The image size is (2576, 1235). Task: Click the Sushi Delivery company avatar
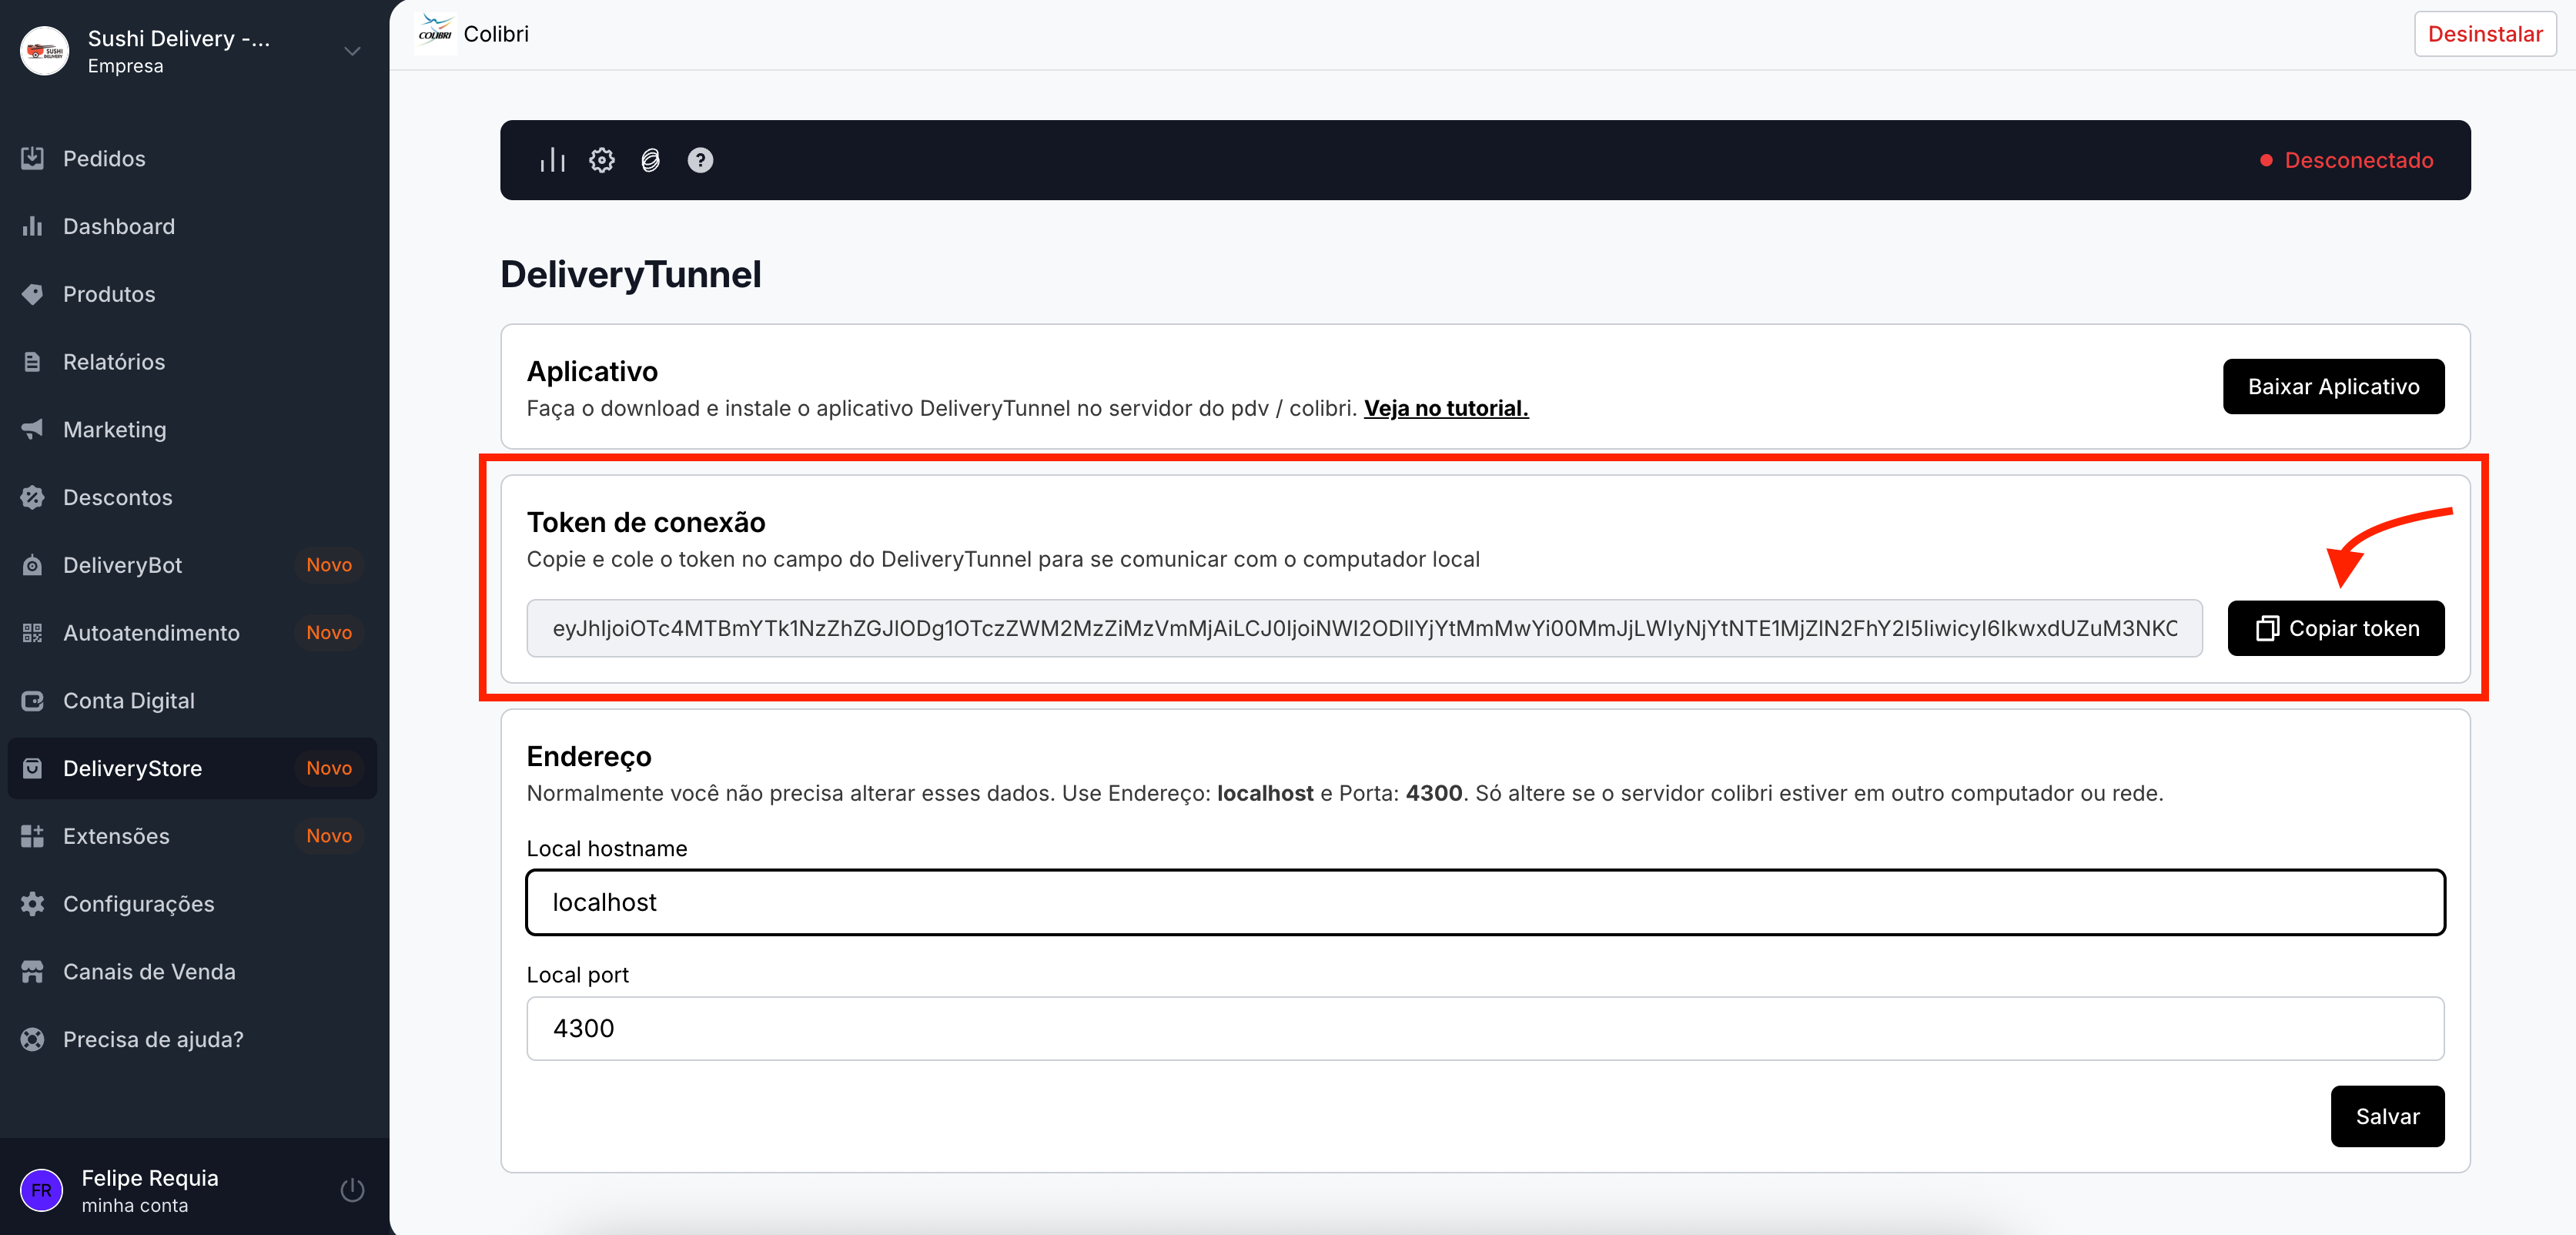point(44,51)
